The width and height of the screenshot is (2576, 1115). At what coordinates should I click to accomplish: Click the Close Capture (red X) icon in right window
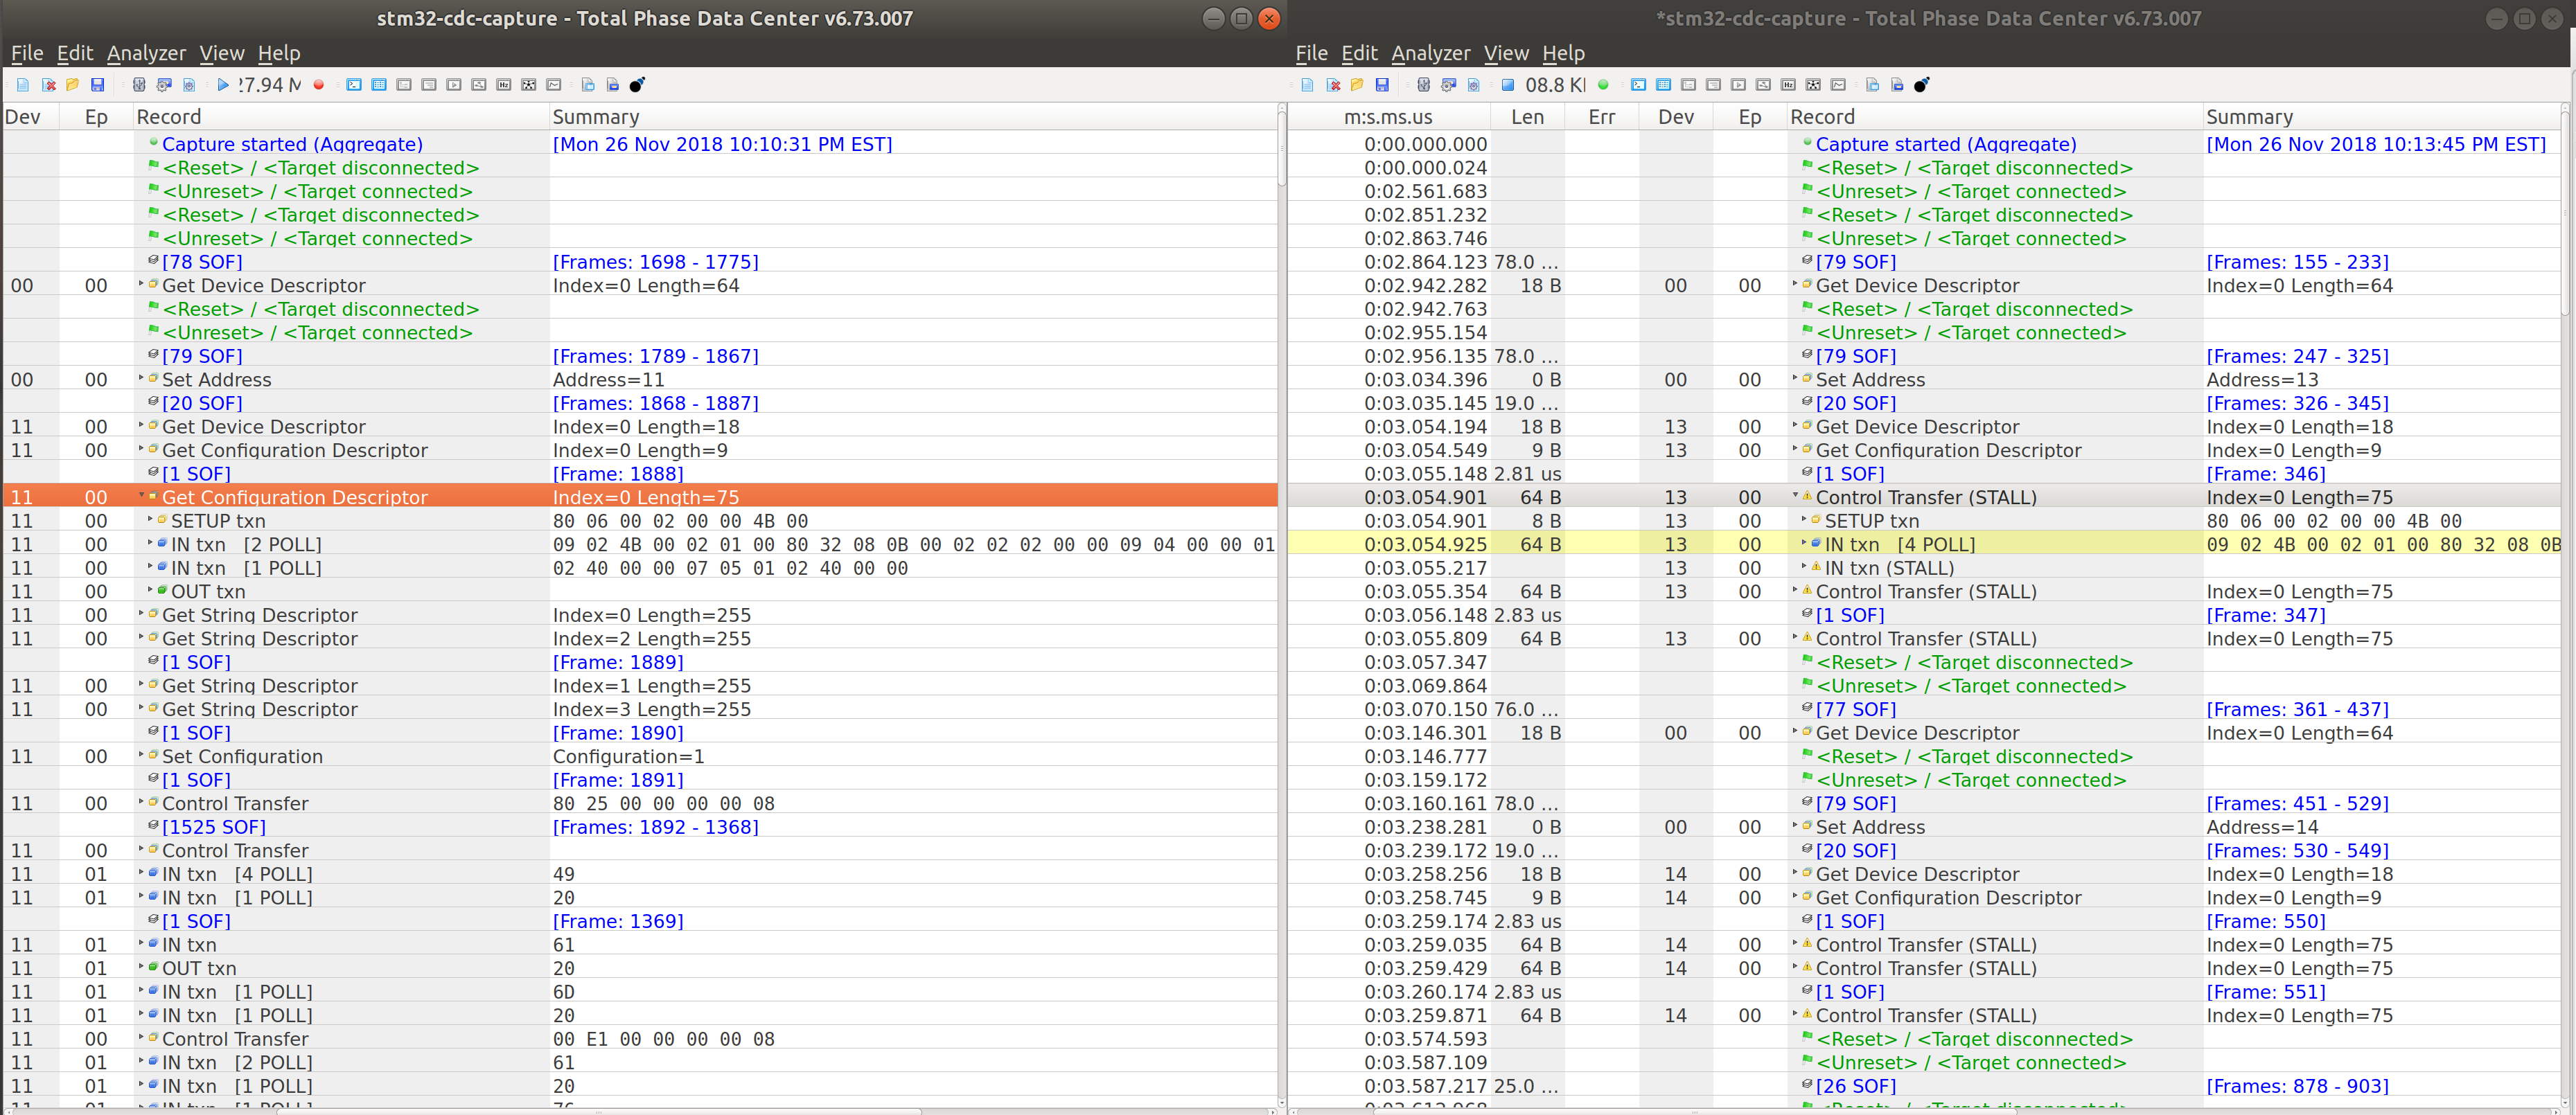click(x=1333, y=85)
